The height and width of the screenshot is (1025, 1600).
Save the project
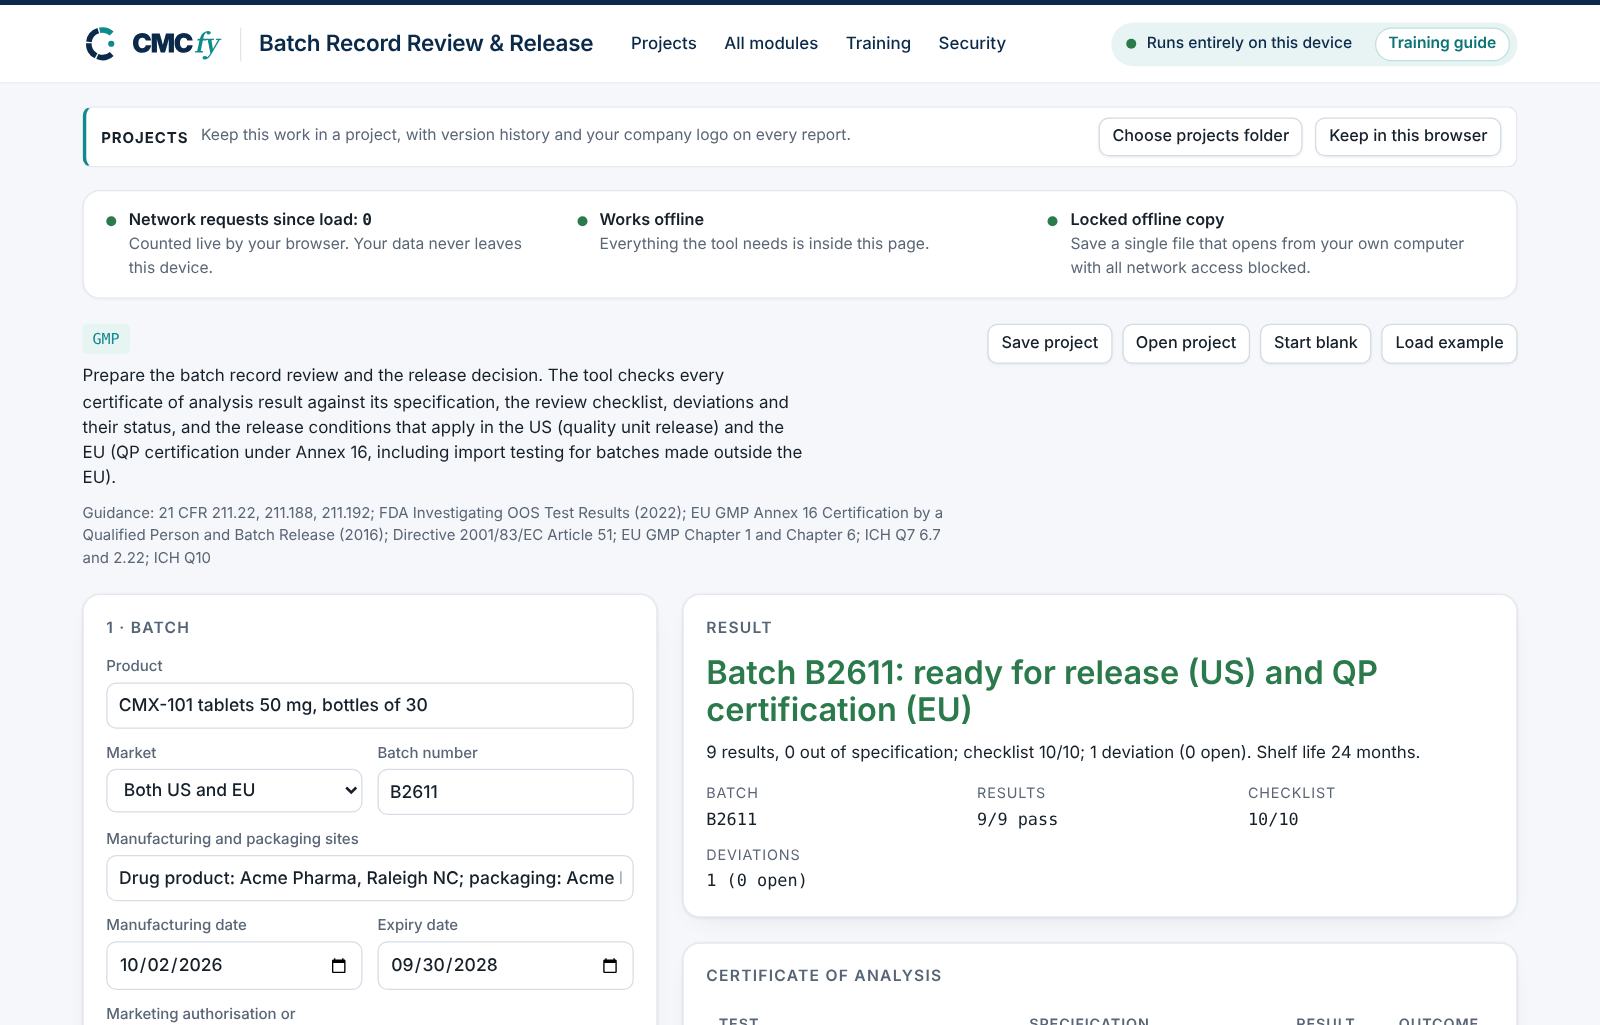coord(1049,343)
